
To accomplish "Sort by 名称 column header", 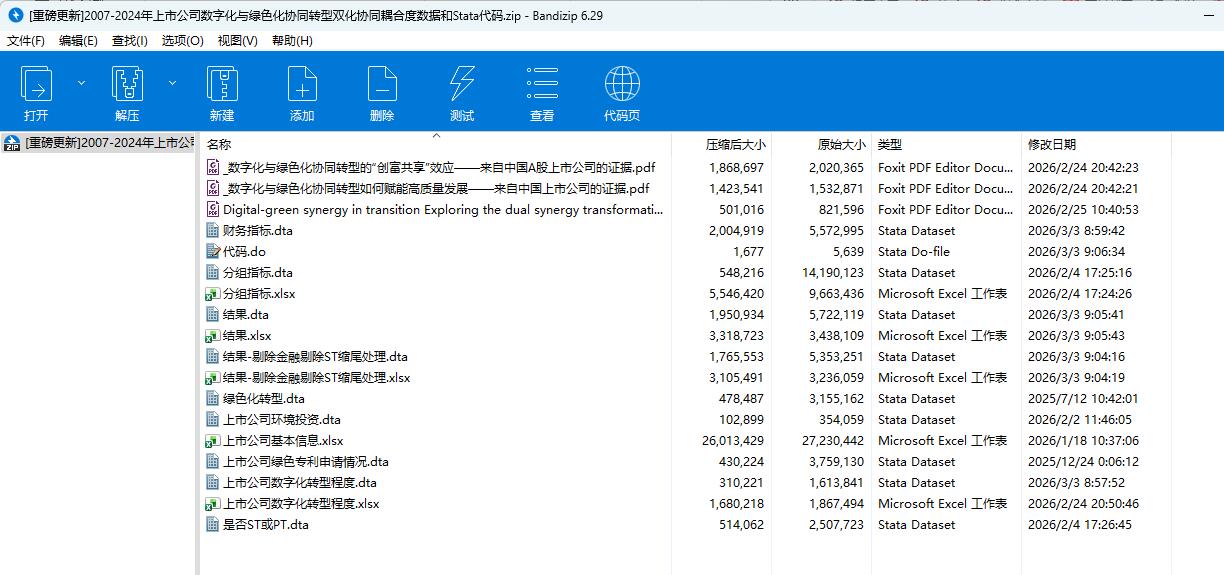I will pos(219,145).
